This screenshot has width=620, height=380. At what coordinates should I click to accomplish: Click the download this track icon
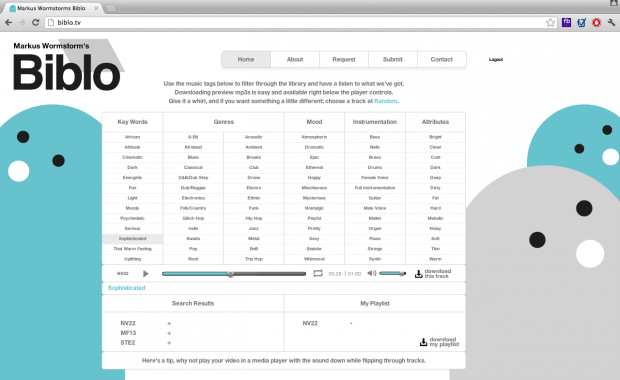418,274
